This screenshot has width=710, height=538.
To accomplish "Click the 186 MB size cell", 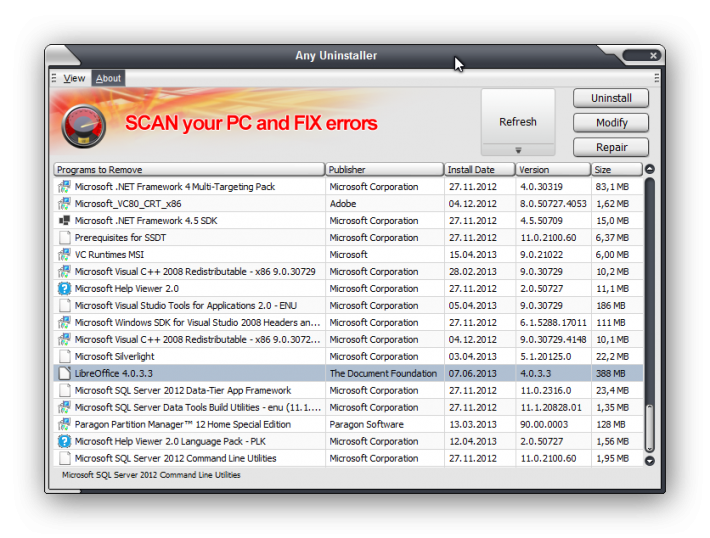I will point(610,306).
